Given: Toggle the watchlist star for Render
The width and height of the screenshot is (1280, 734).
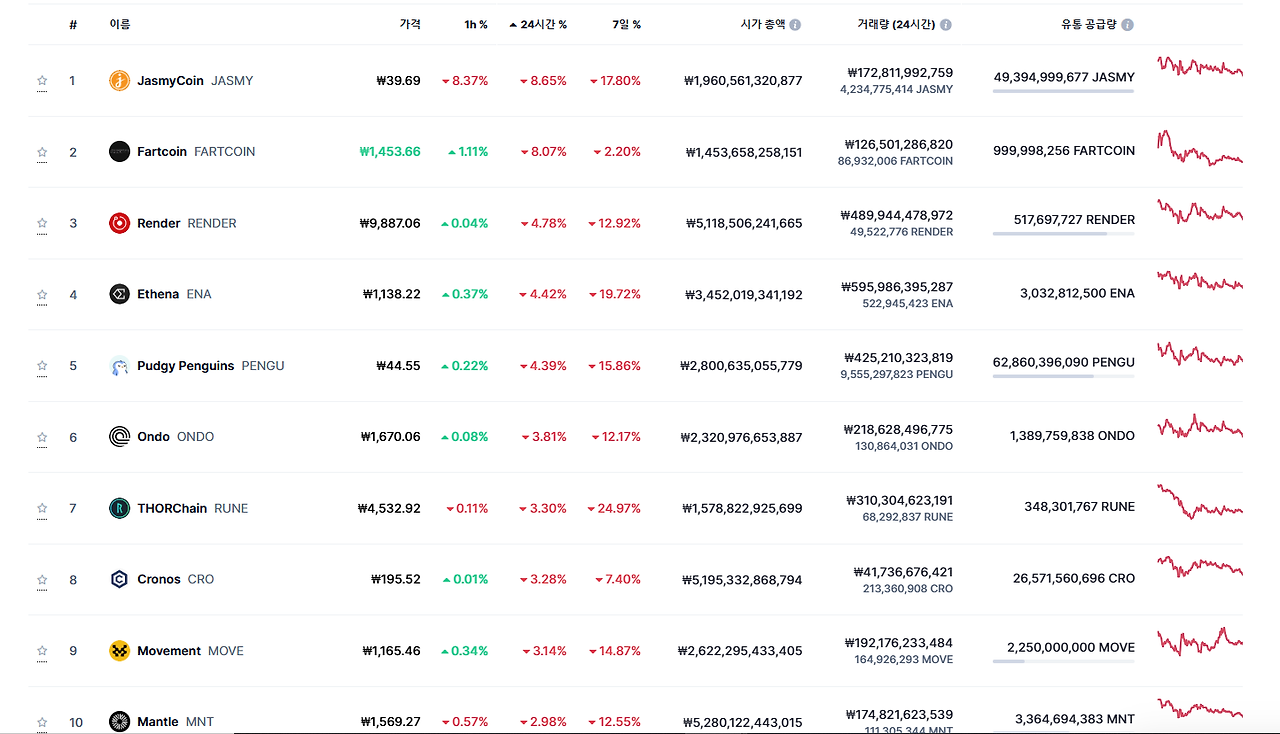Looking at the screenshot, I should (42, 223).
